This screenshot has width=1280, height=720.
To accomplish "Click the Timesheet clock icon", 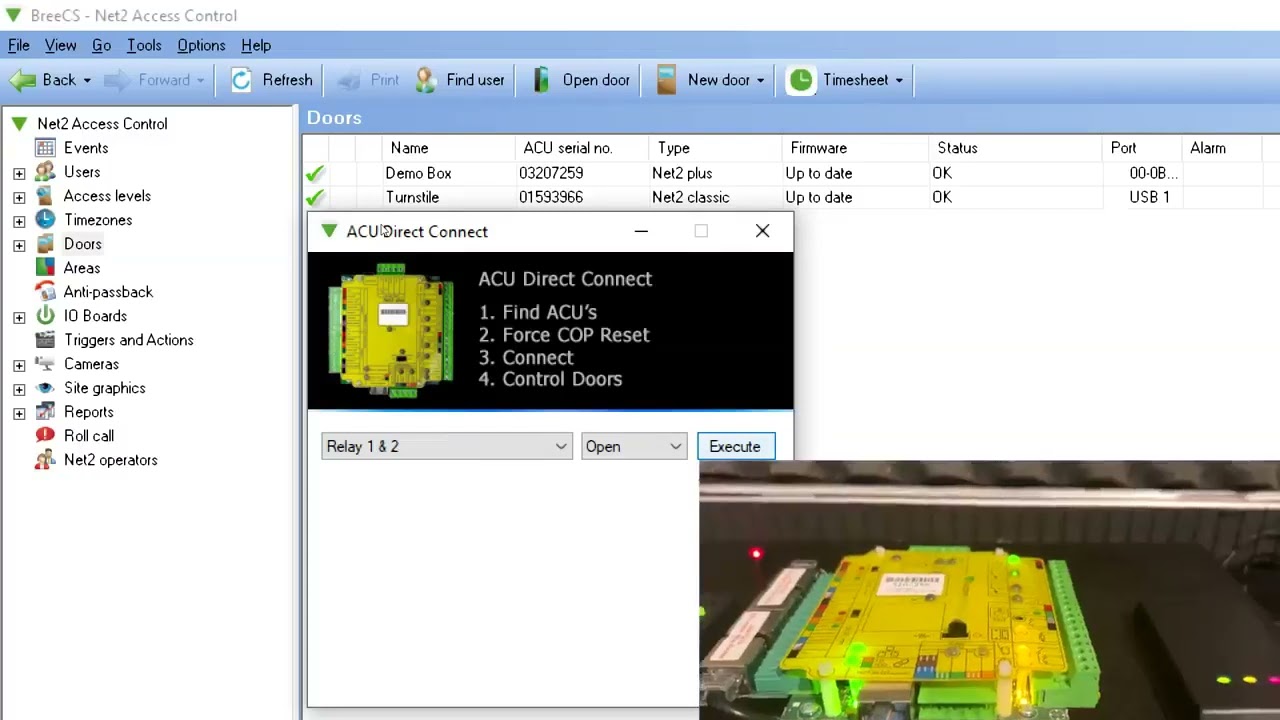I will 801,80.
